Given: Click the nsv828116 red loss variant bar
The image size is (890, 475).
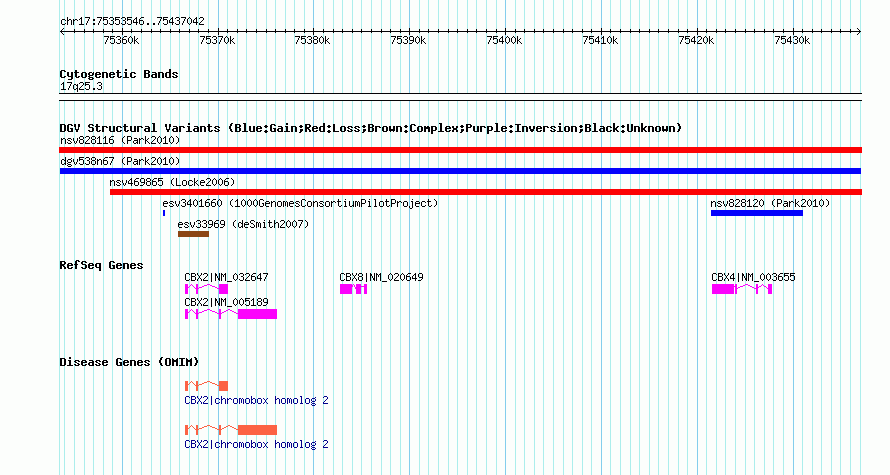Looking at the screenshot, I should (x=460, y=150).
